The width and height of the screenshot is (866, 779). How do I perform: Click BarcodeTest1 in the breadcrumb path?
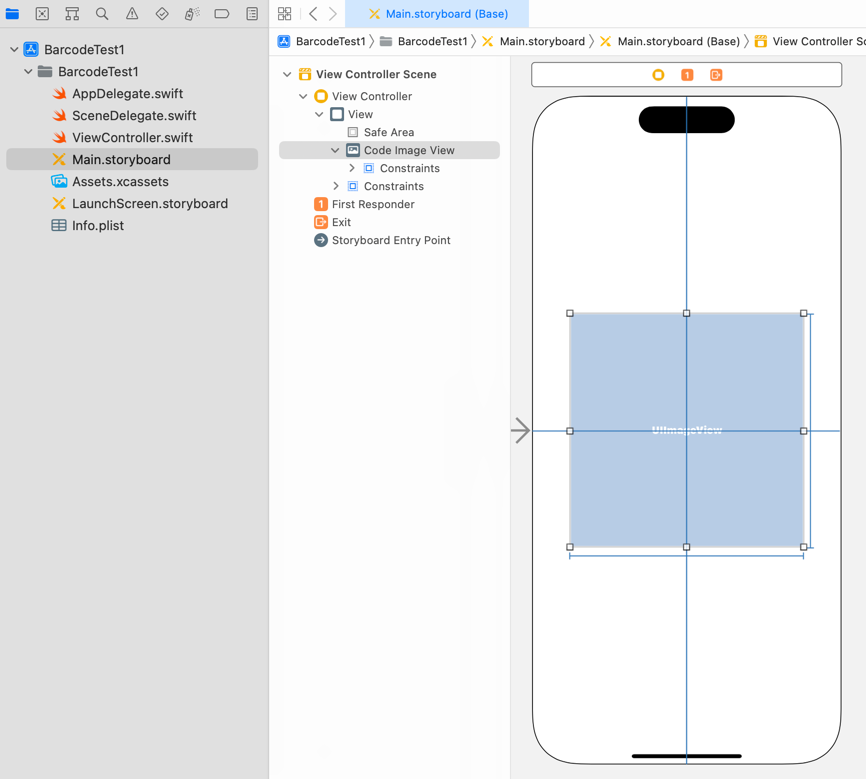pos(330,41)
